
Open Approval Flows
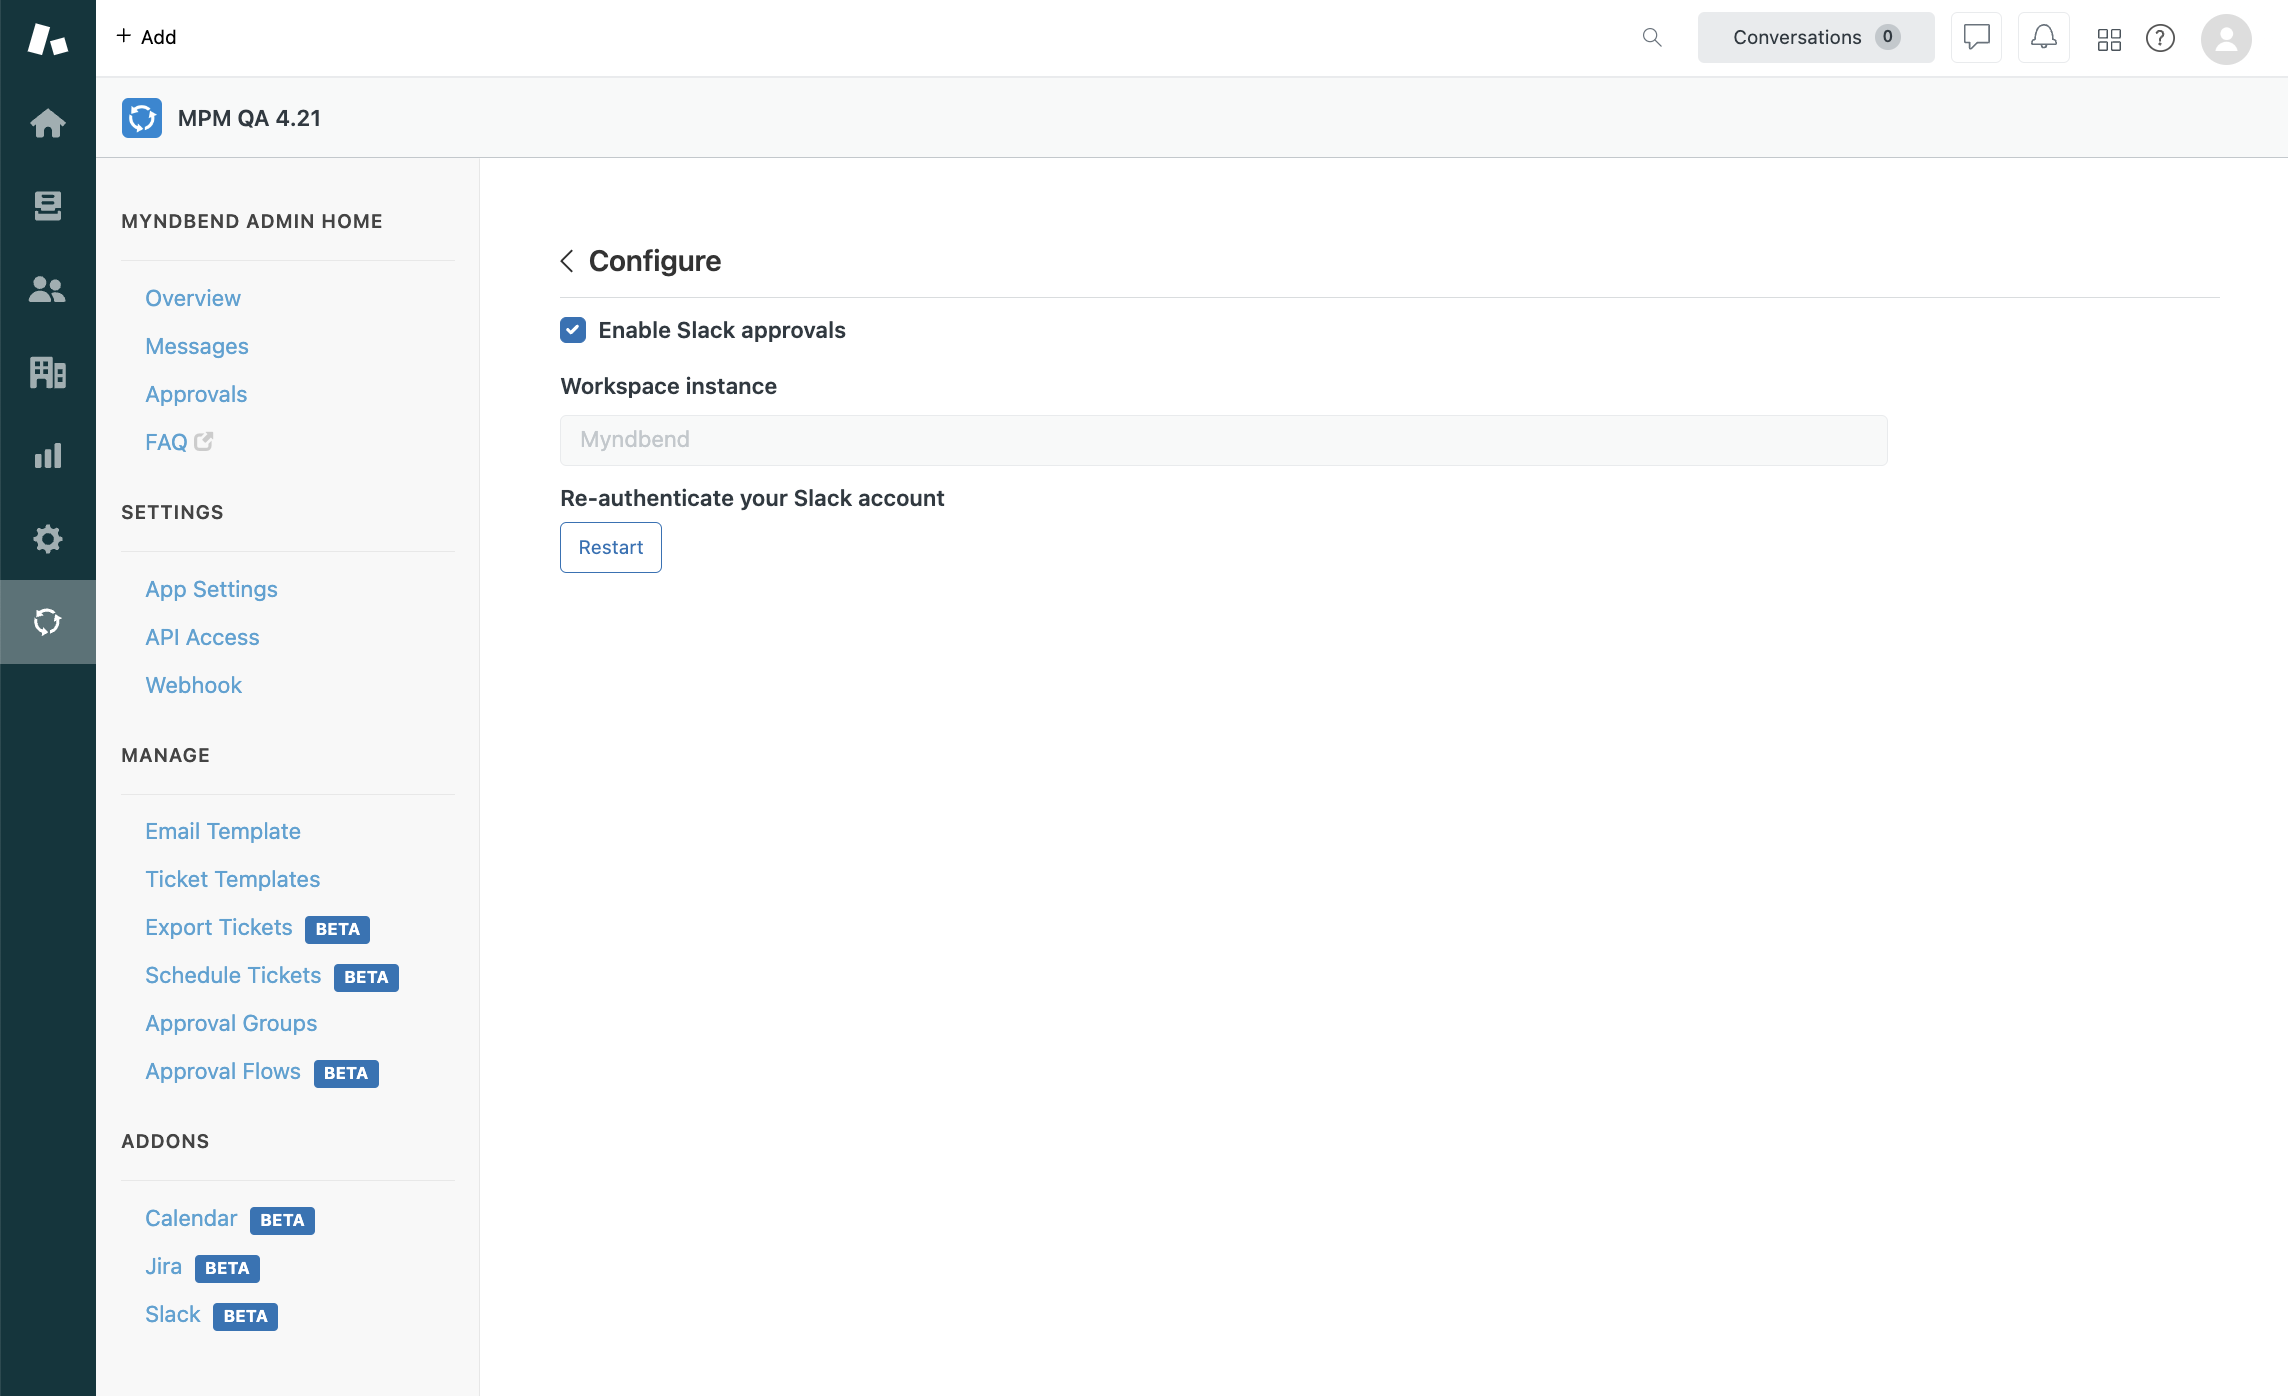point(223,1071)
